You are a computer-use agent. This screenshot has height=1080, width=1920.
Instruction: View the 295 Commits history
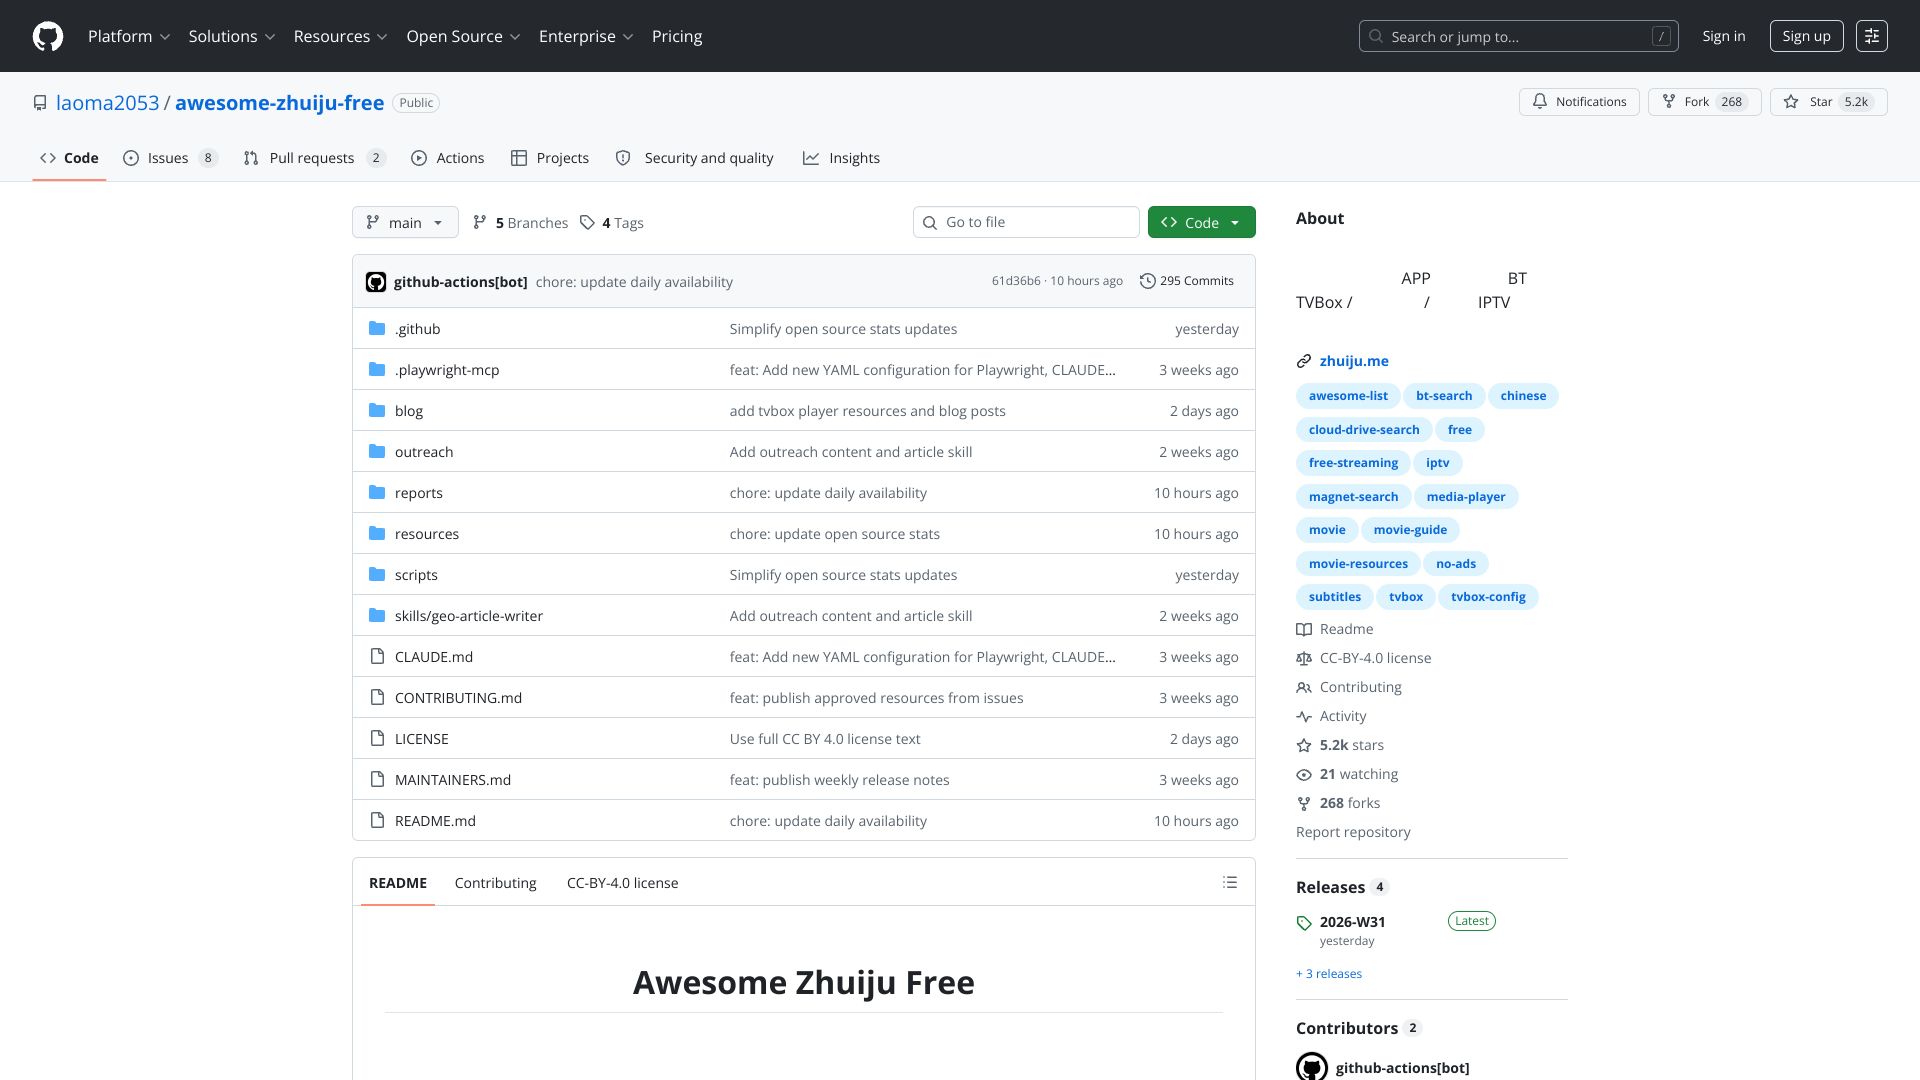(x=1187, y=281)
